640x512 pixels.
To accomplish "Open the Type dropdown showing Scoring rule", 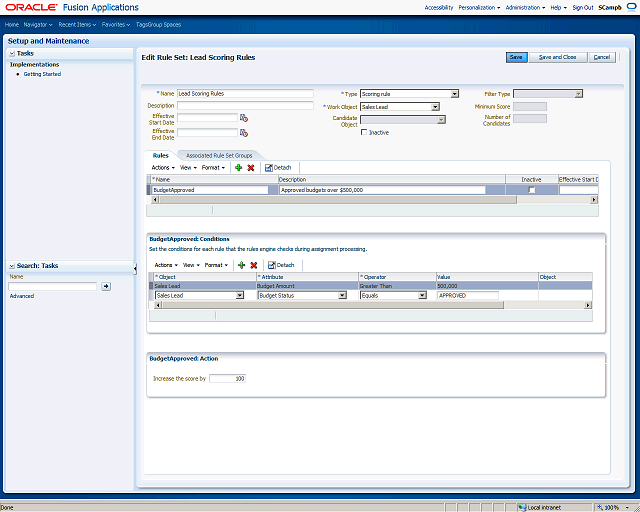I will coord(455,94).
